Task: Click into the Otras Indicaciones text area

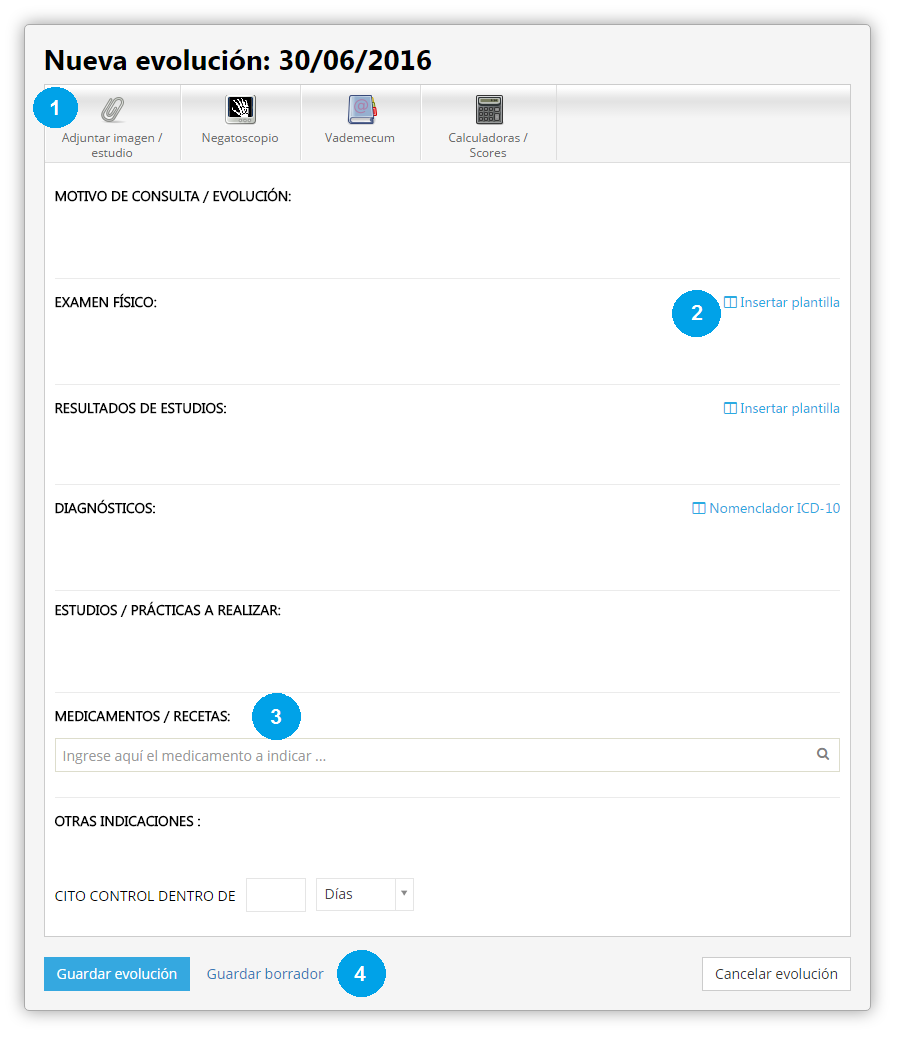Action: [447, 851]
